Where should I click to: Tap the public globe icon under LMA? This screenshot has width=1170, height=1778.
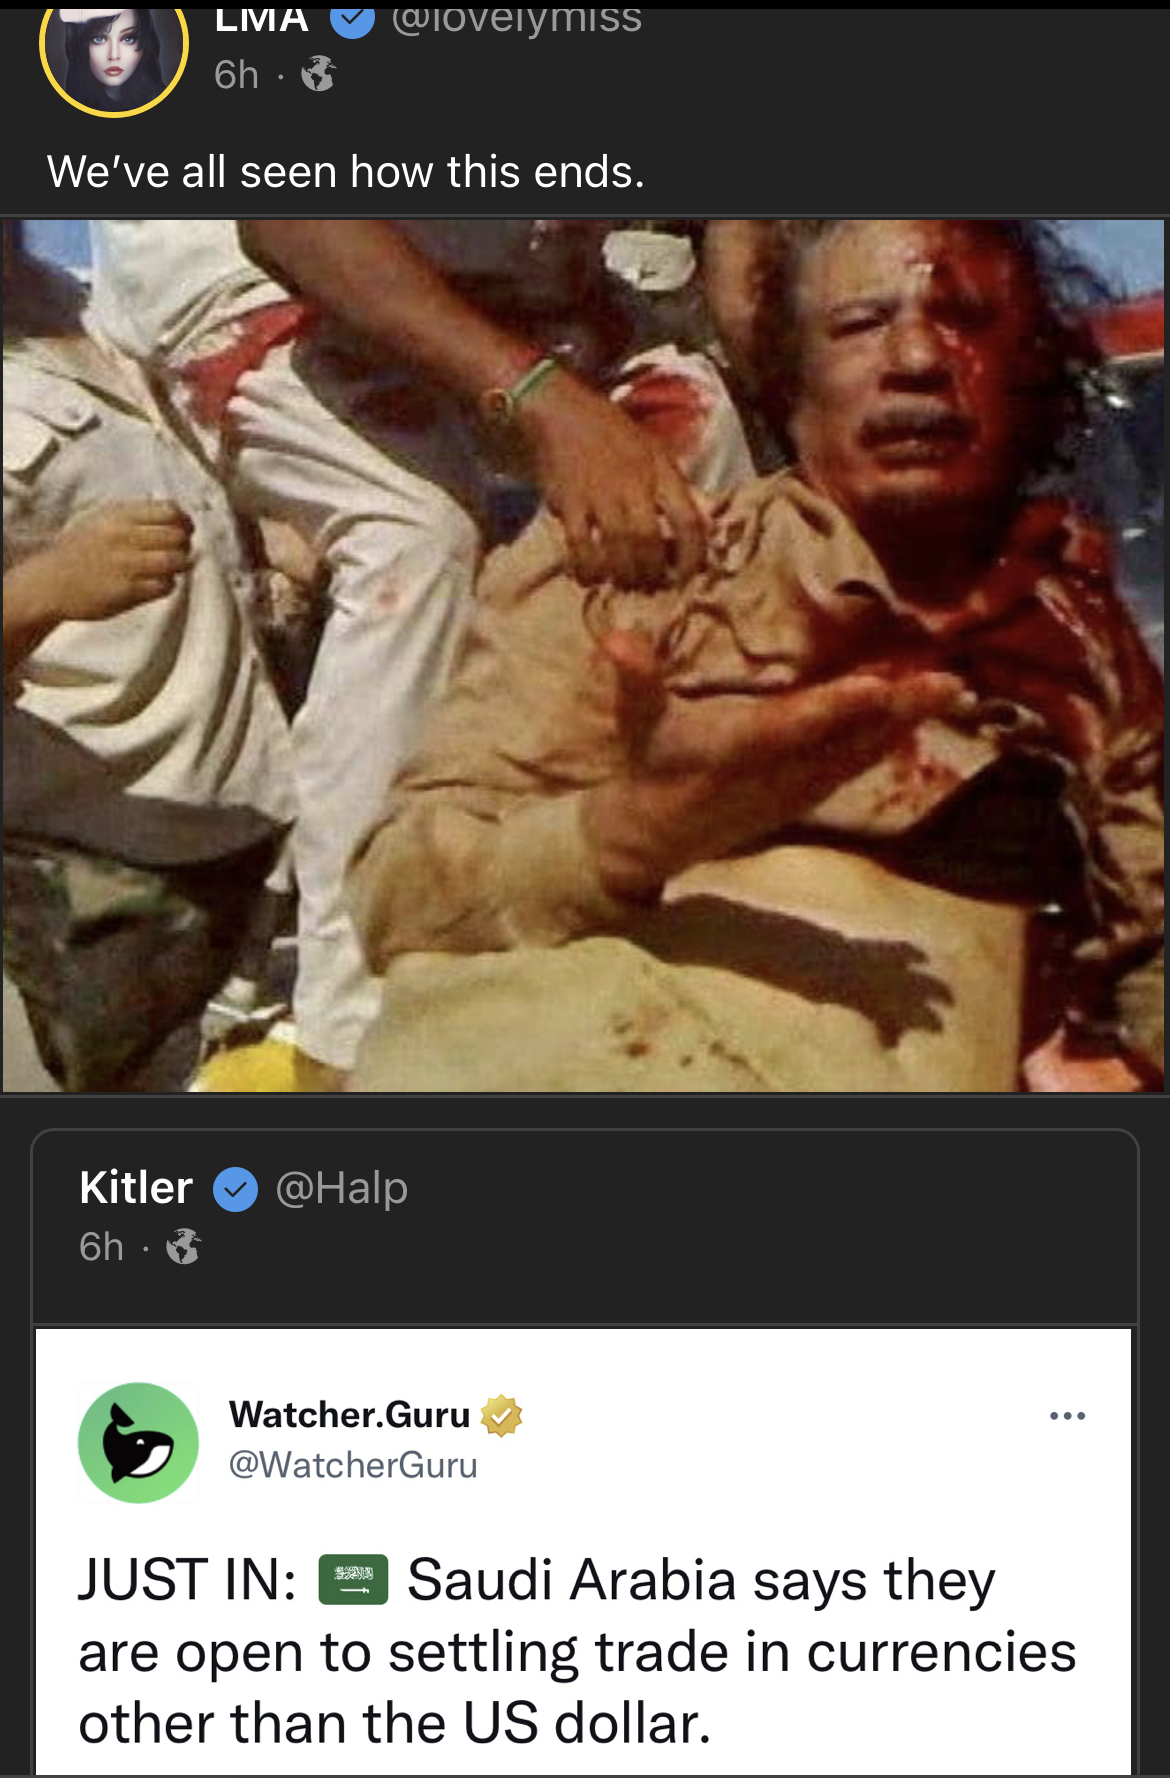[318, 74]
